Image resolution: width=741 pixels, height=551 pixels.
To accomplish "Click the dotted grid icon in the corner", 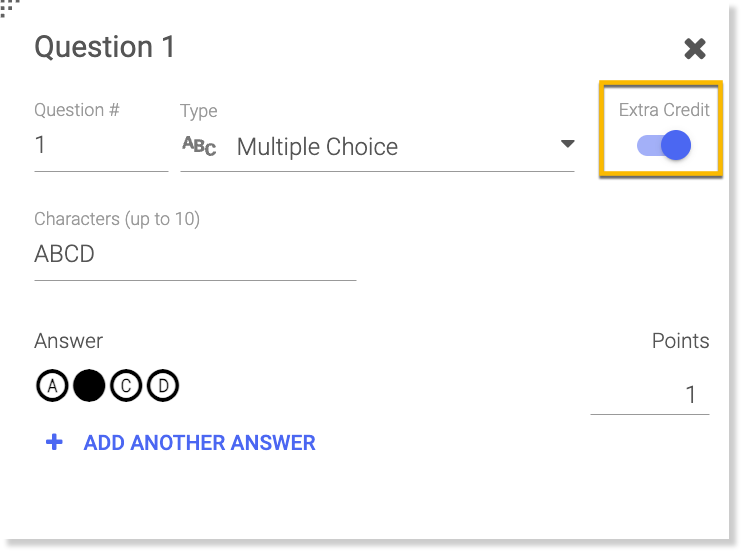I will tap(10, 9).
